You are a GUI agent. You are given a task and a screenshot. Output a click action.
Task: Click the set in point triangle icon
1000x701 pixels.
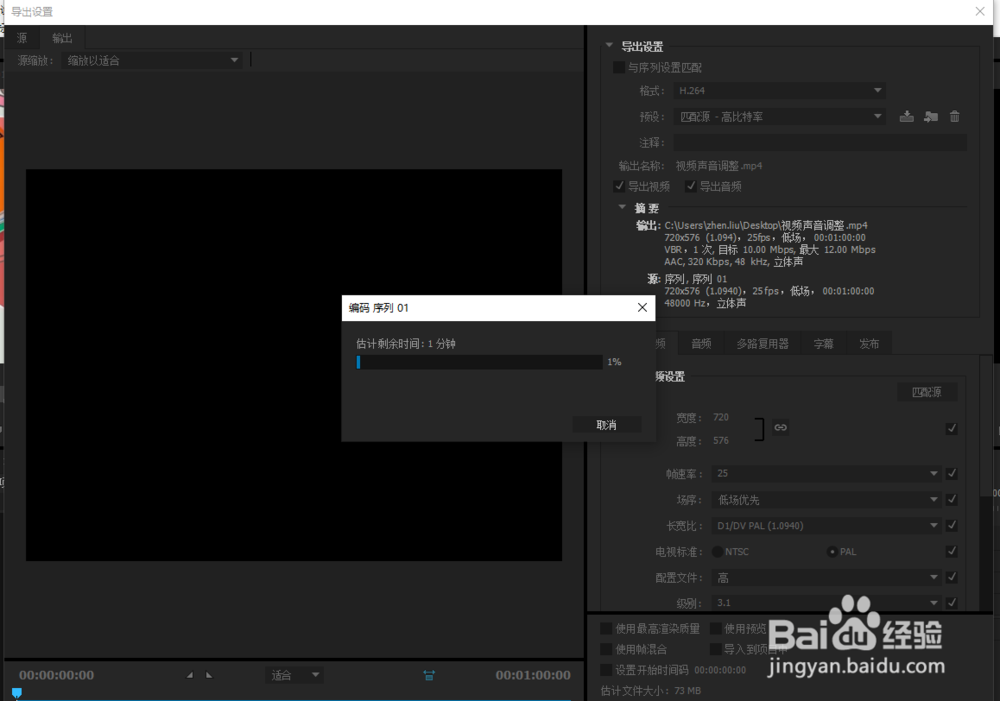click(189, 675)
